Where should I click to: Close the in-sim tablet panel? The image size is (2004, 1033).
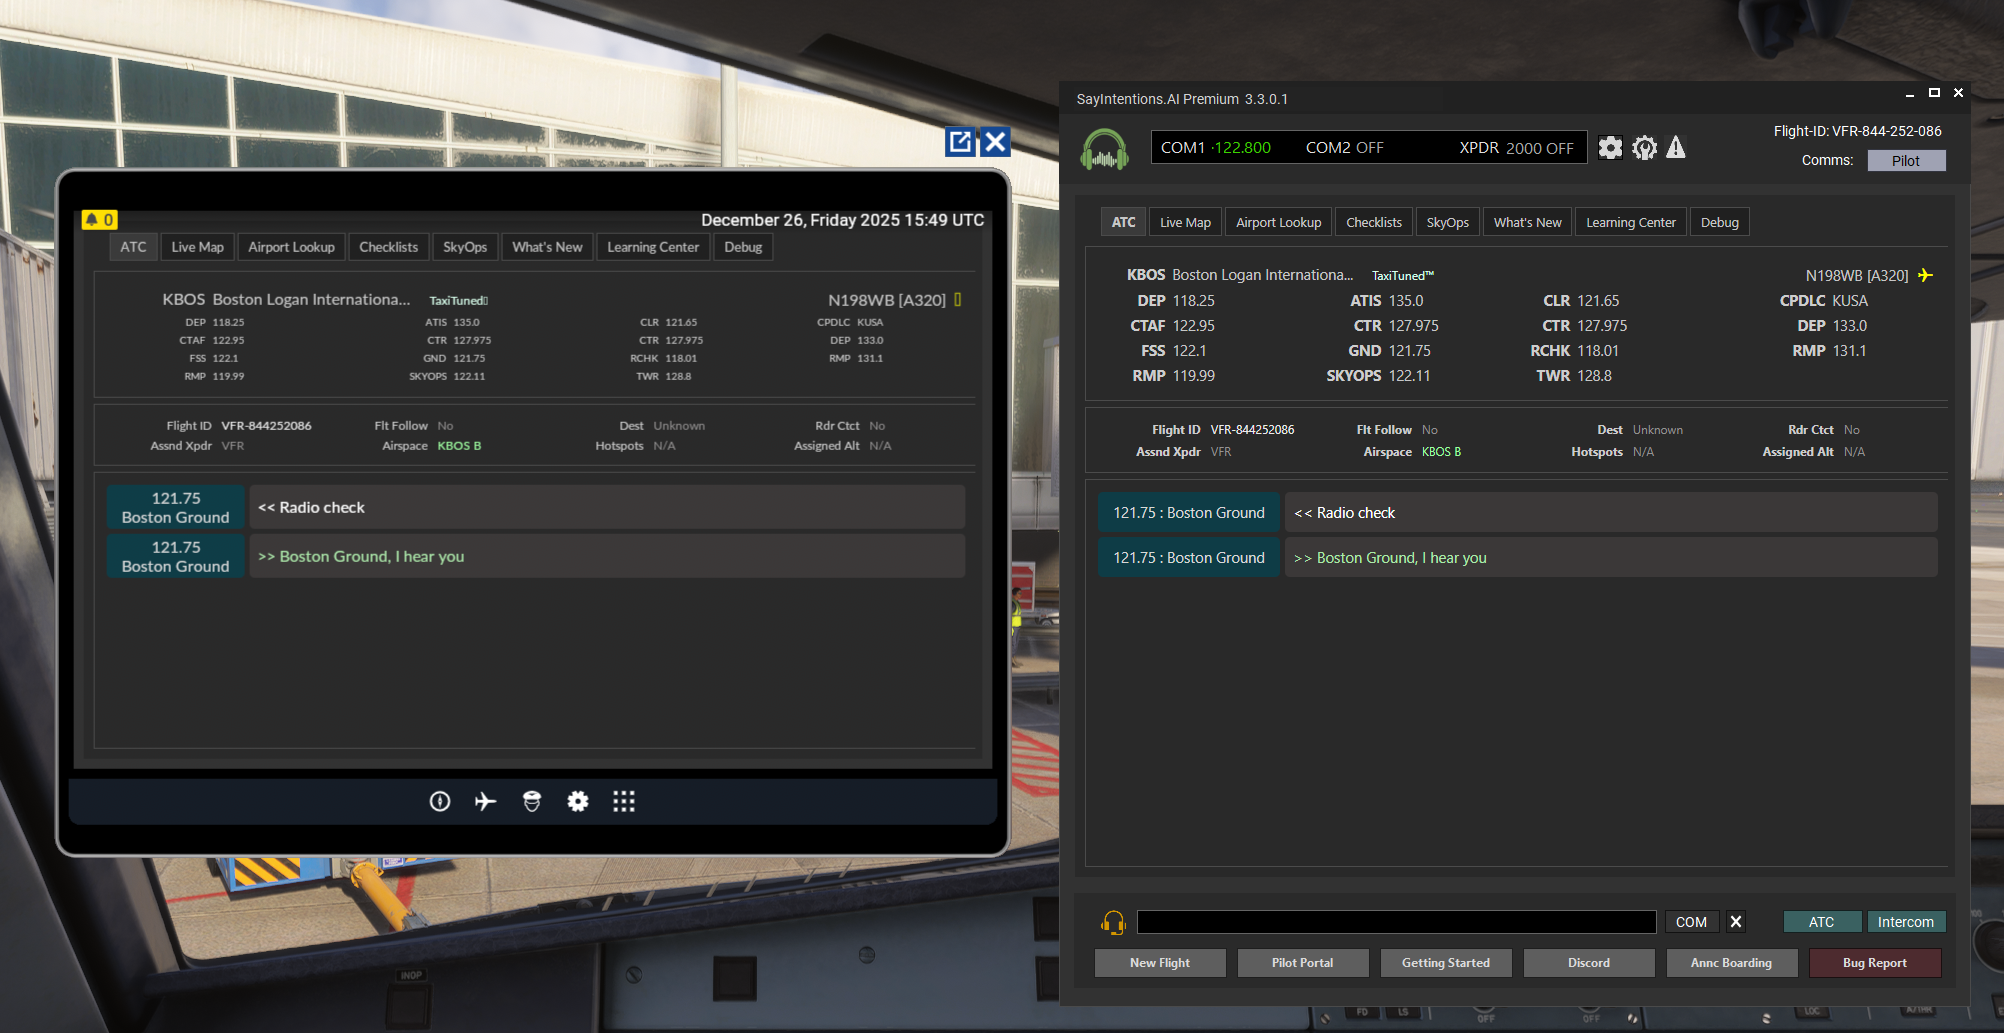point(995,142)
